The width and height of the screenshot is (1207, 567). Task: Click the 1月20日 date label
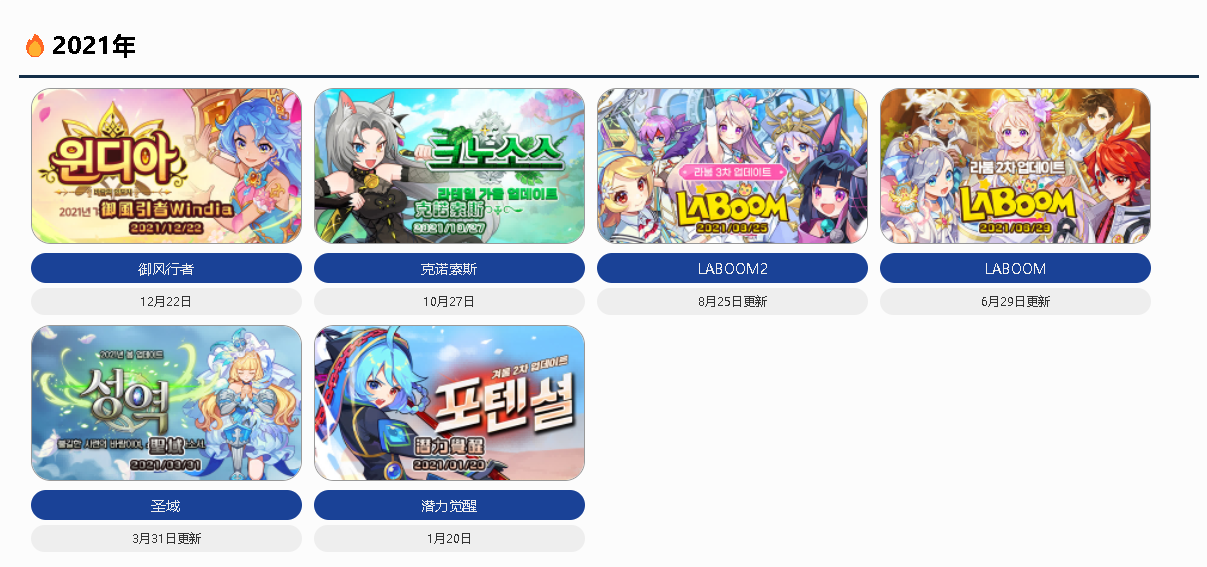pyautogui.click(x=449, y=538)
